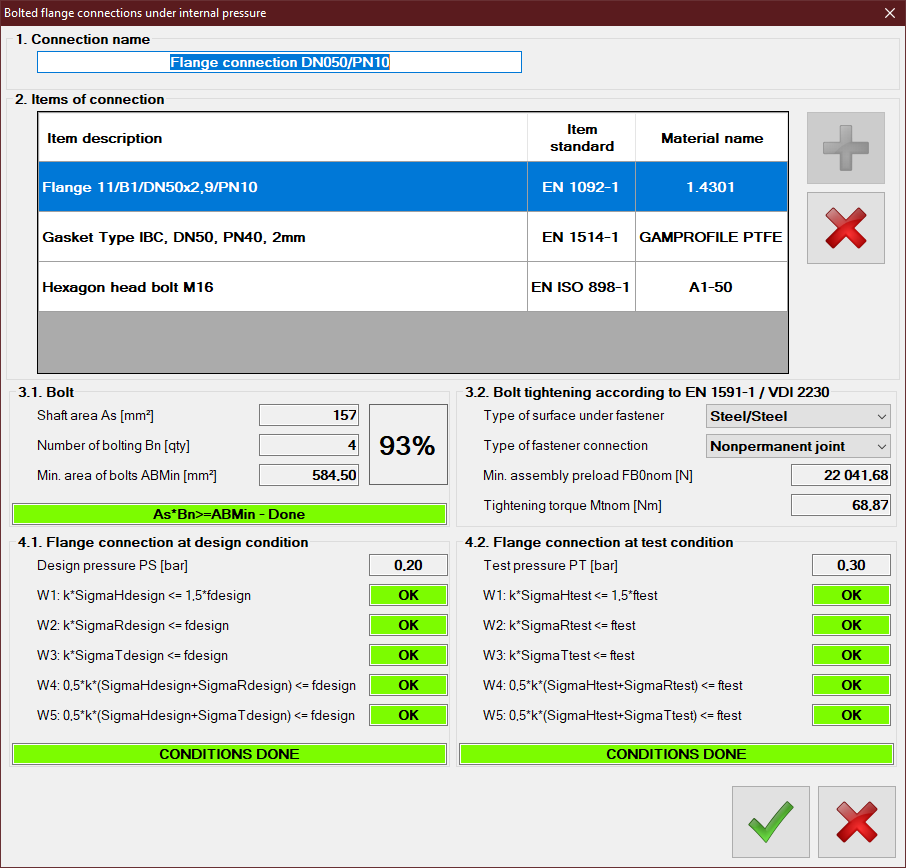Click the As*Bn>=ABMin - Done status bar

[x=229, y=514]
